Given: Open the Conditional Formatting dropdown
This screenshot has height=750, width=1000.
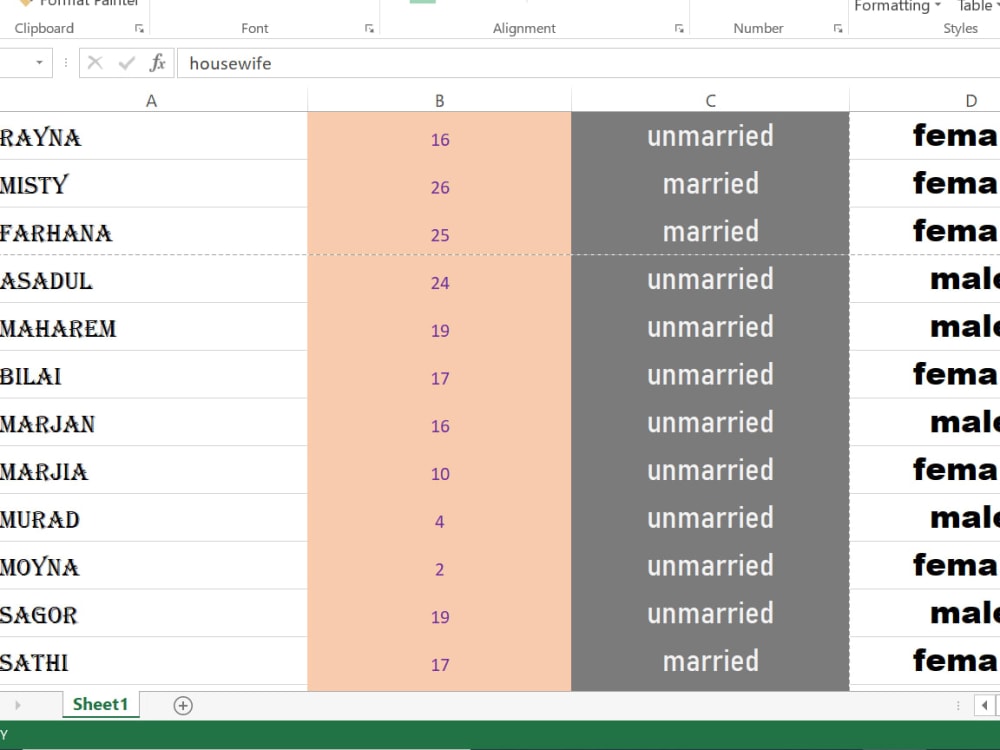Looking at the screenshot, I should pos(897,6).
